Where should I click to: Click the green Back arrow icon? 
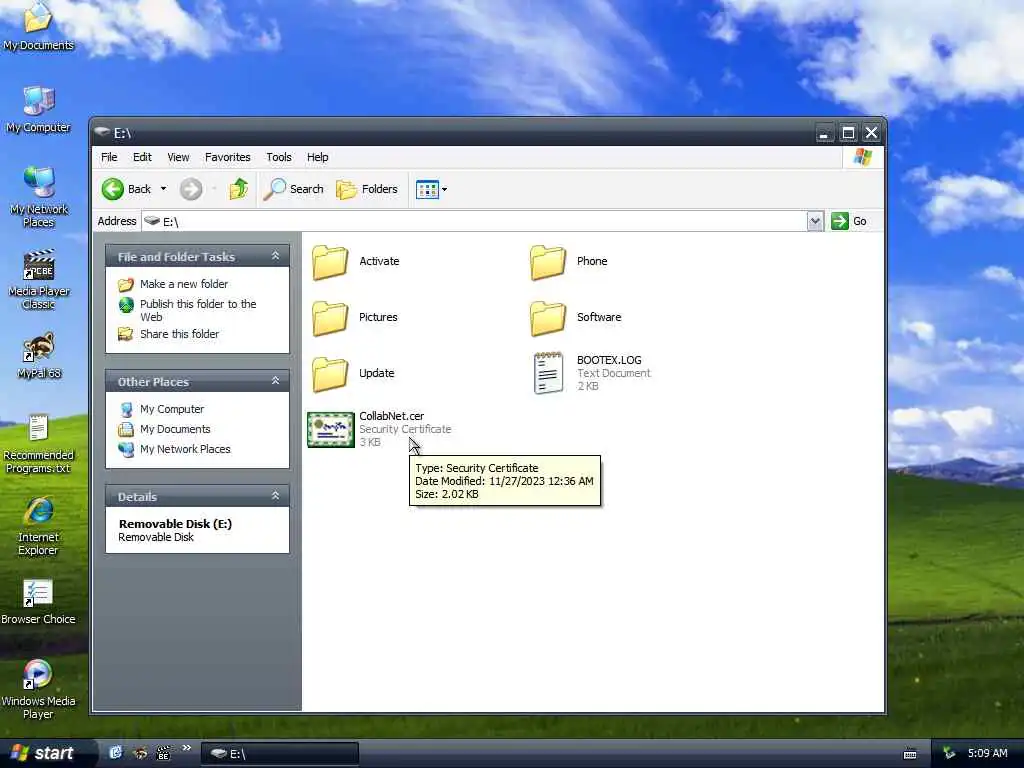pos(112,189)
